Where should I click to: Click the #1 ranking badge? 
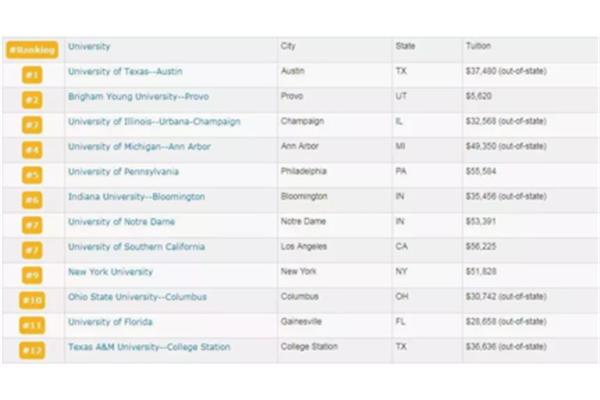[32, 75]
